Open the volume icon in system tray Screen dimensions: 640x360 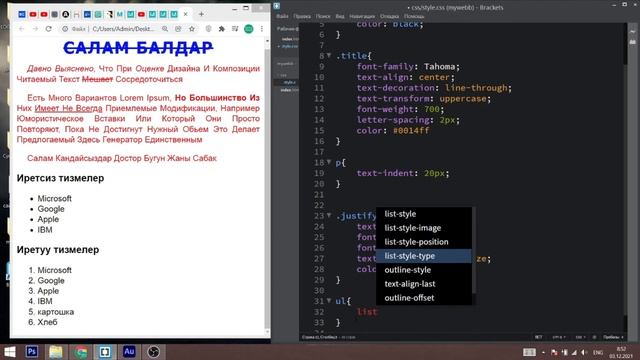click(584, 352)
